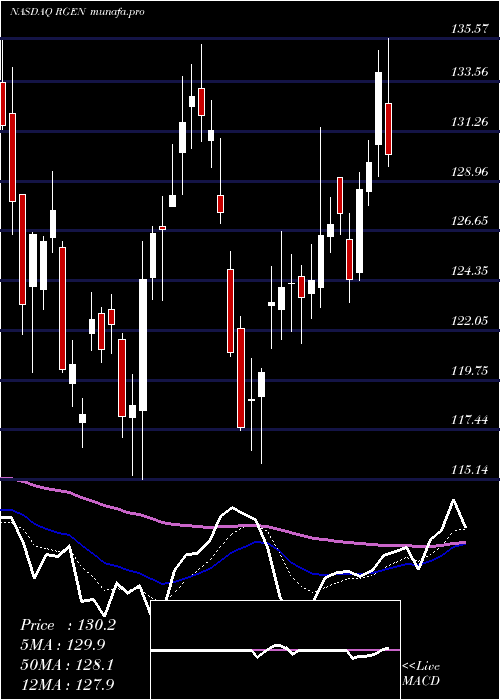Select the 128.96 price axis label

tap(470, 171)
